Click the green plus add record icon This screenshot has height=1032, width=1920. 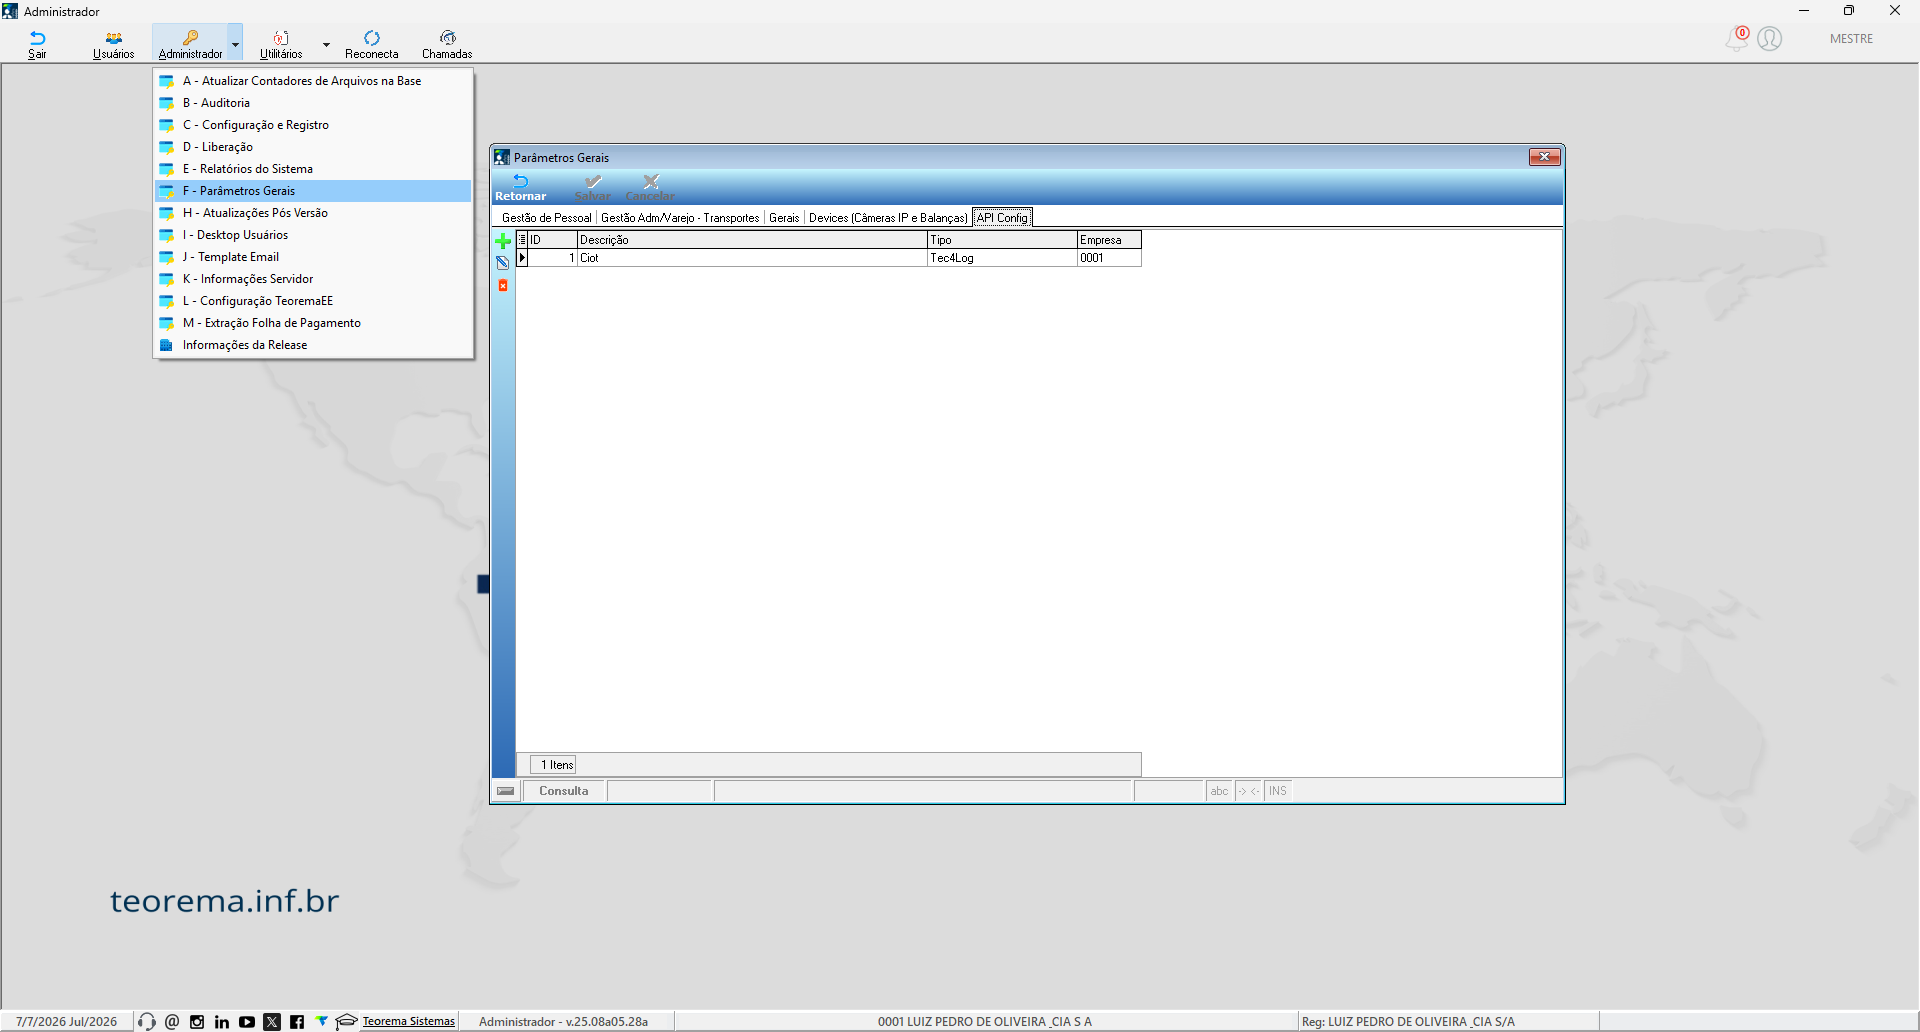503,241
